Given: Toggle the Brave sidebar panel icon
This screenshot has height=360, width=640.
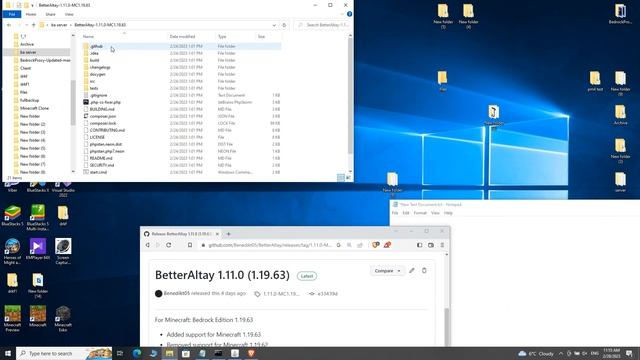Looking at the screenshot, I should coord(419,245).
